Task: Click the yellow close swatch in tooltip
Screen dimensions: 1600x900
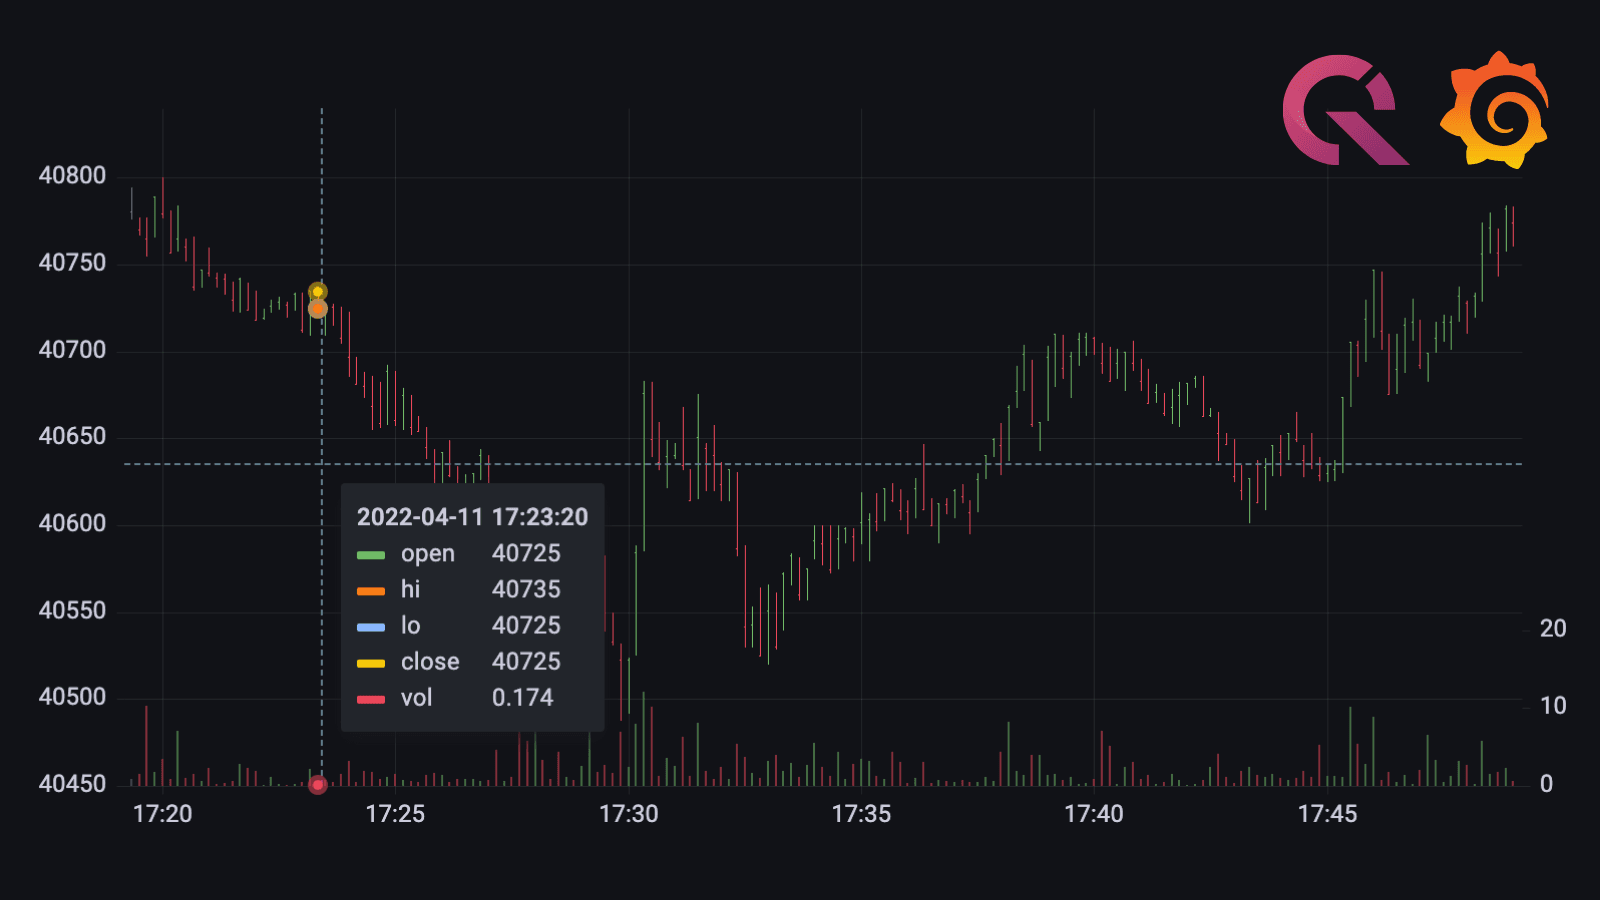Action: point(371,663)
